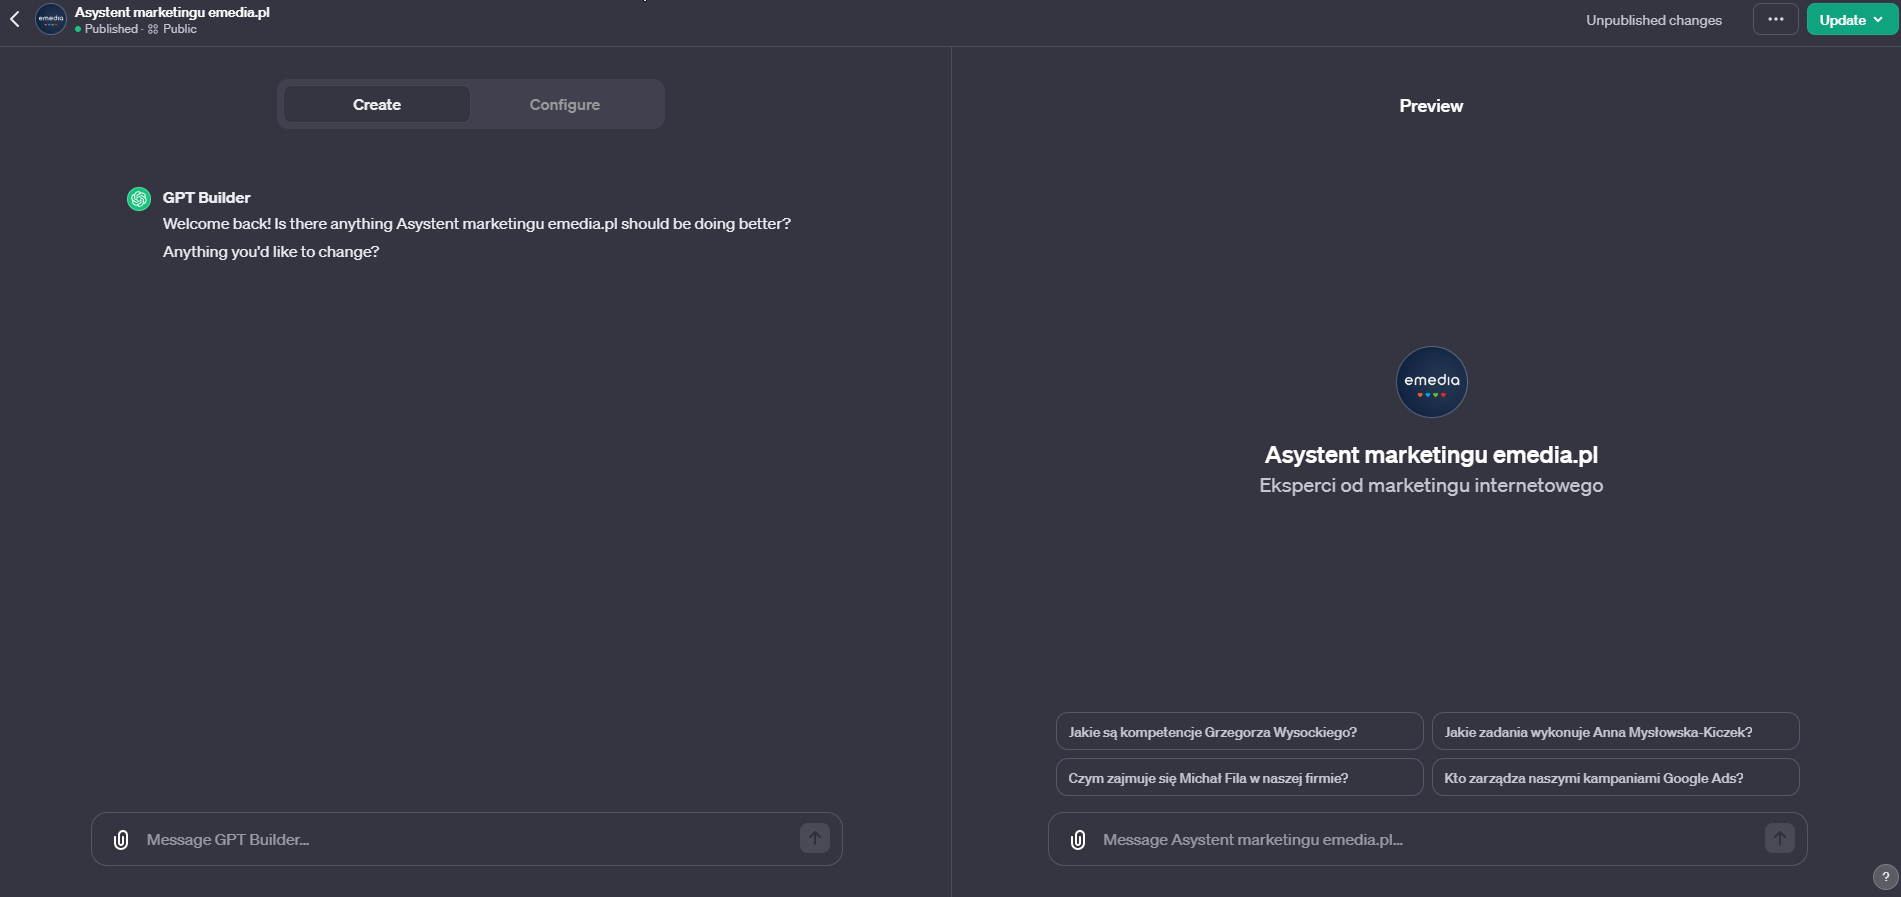Click the emedia avatar in header
This screenshot has height=897, width=1901.
tap(51, 19)
